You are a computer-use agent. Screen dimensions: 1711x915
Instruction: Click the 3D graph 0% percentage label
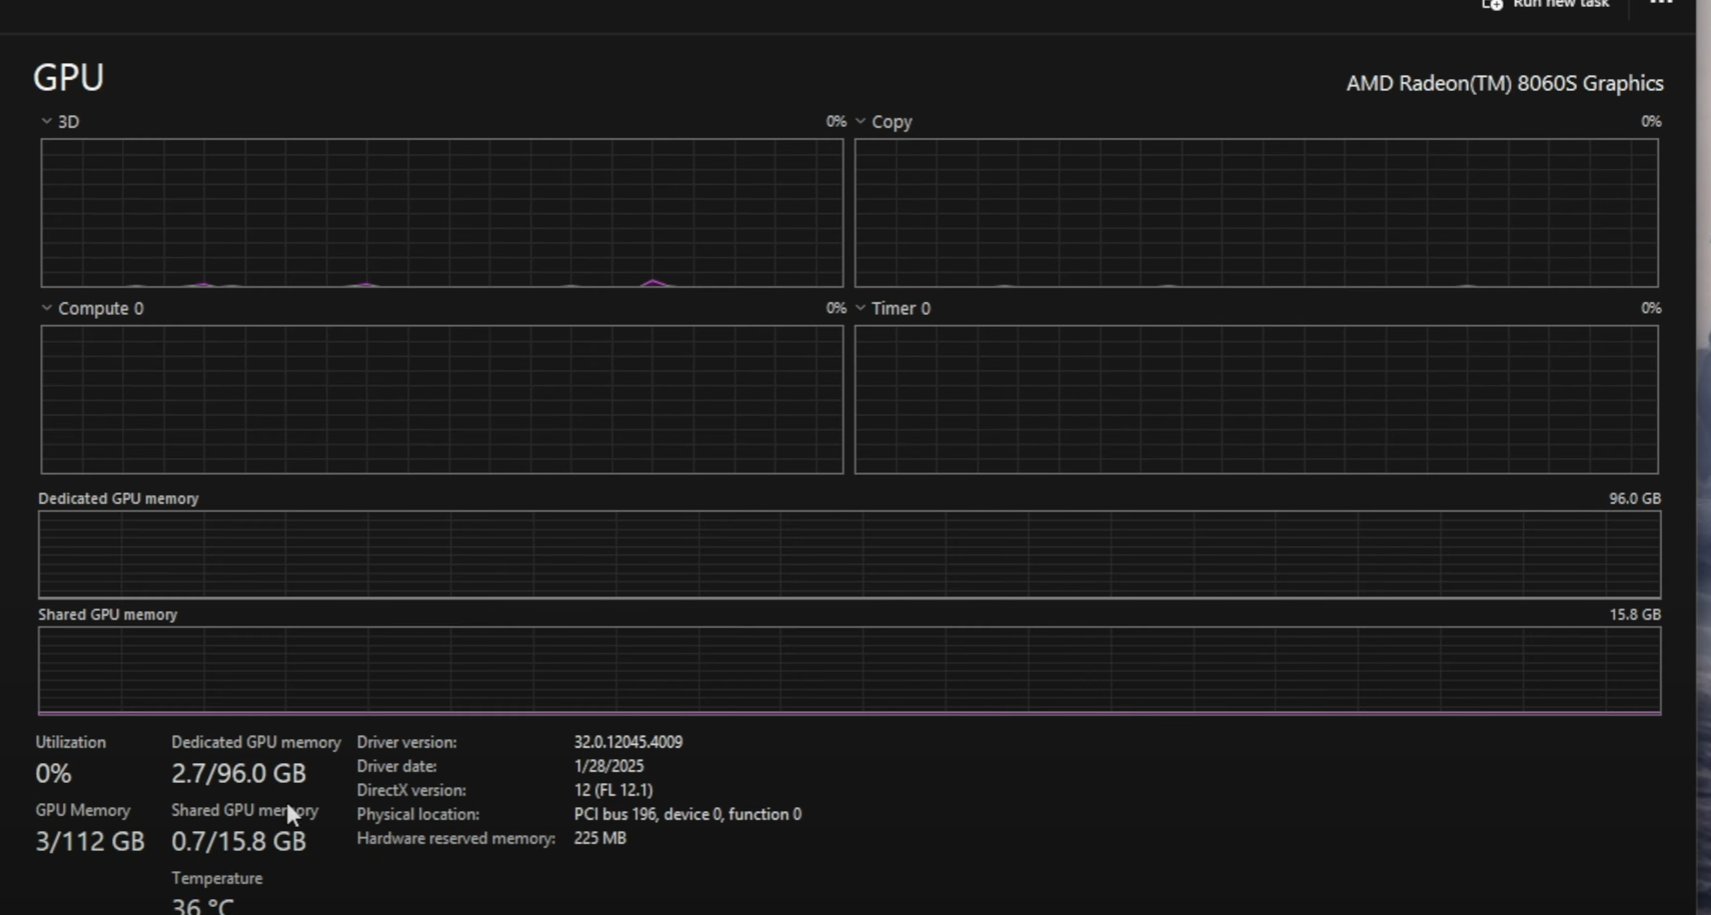836,121
